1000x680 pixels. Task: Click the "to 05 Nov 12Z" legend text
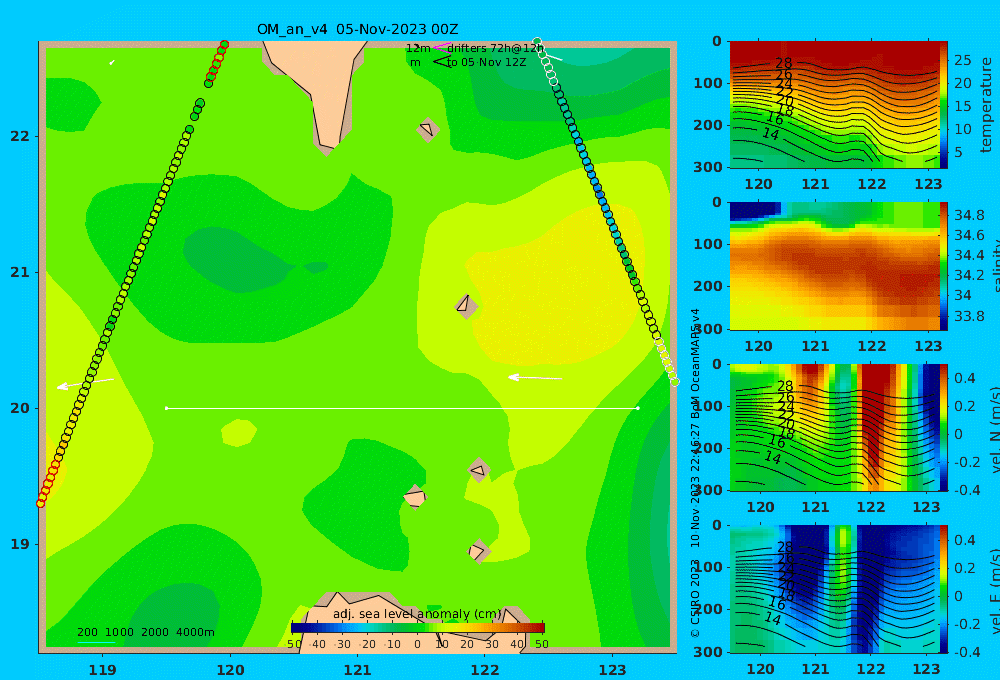click(487, 63)
